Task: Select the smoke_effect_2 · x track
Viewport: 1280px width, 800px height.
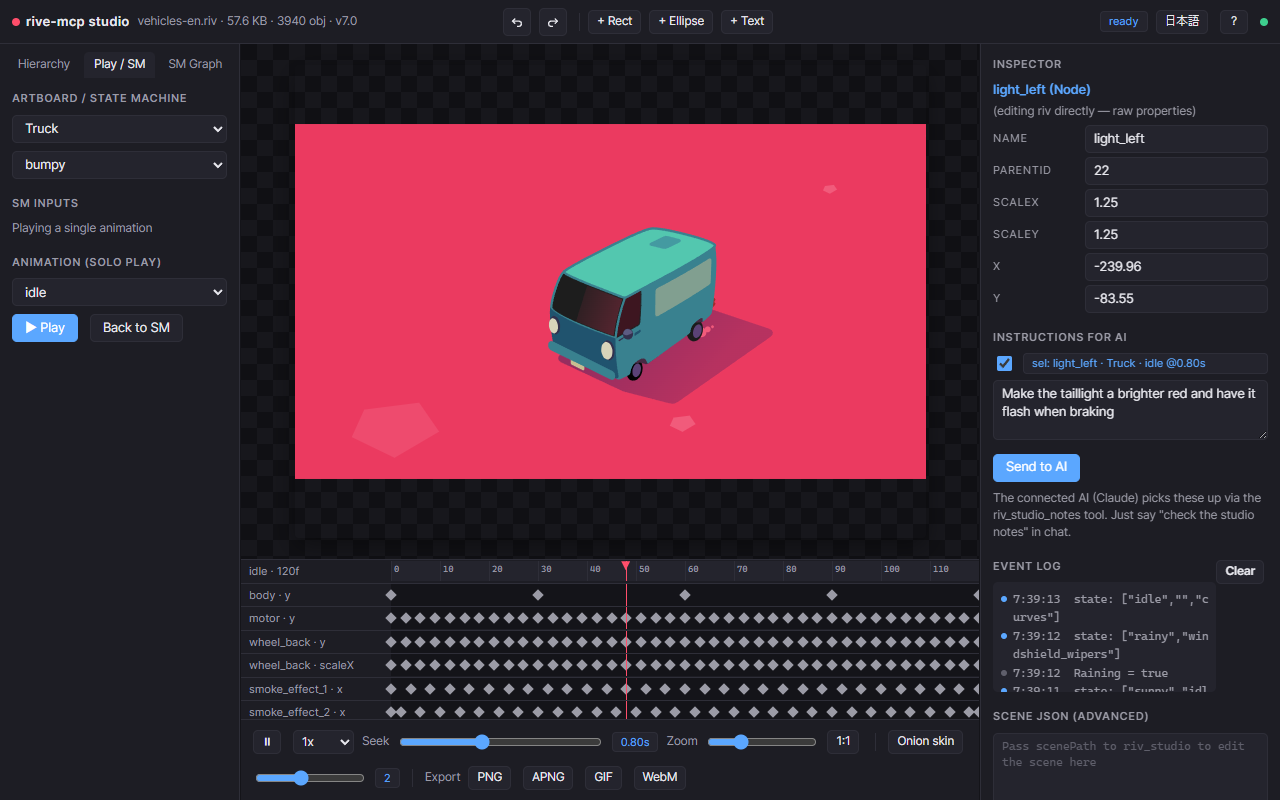Action: [x=610, y=712]
